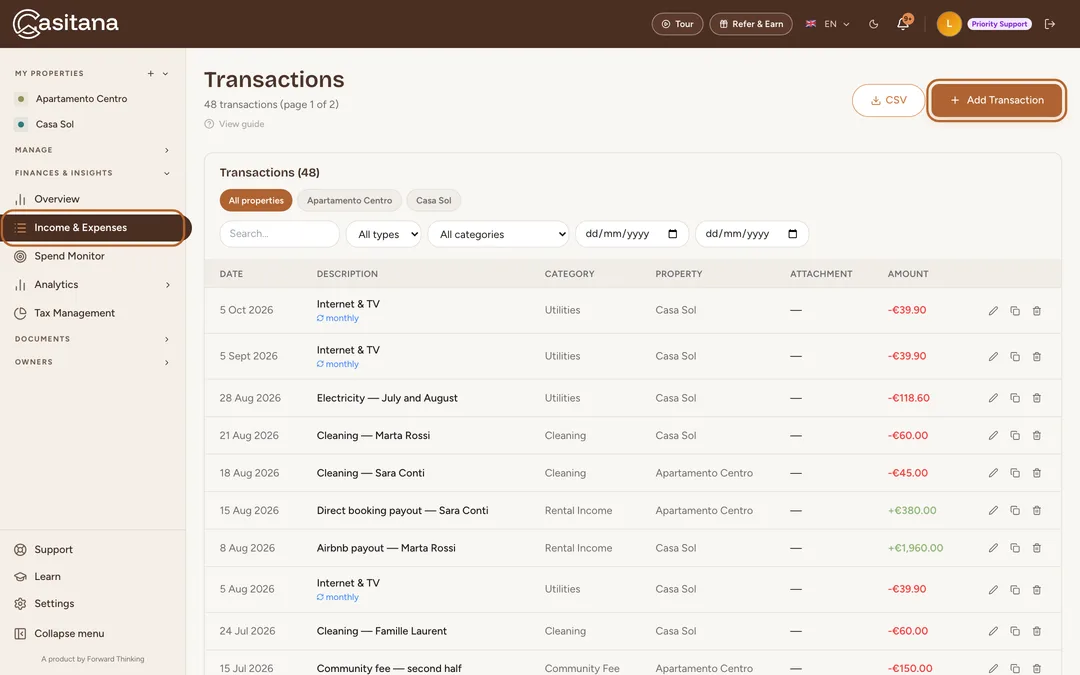This screenshot has width=1080, height=675.
Task: Click the -€118.60 amount
Action: click(x=908, y=398)
